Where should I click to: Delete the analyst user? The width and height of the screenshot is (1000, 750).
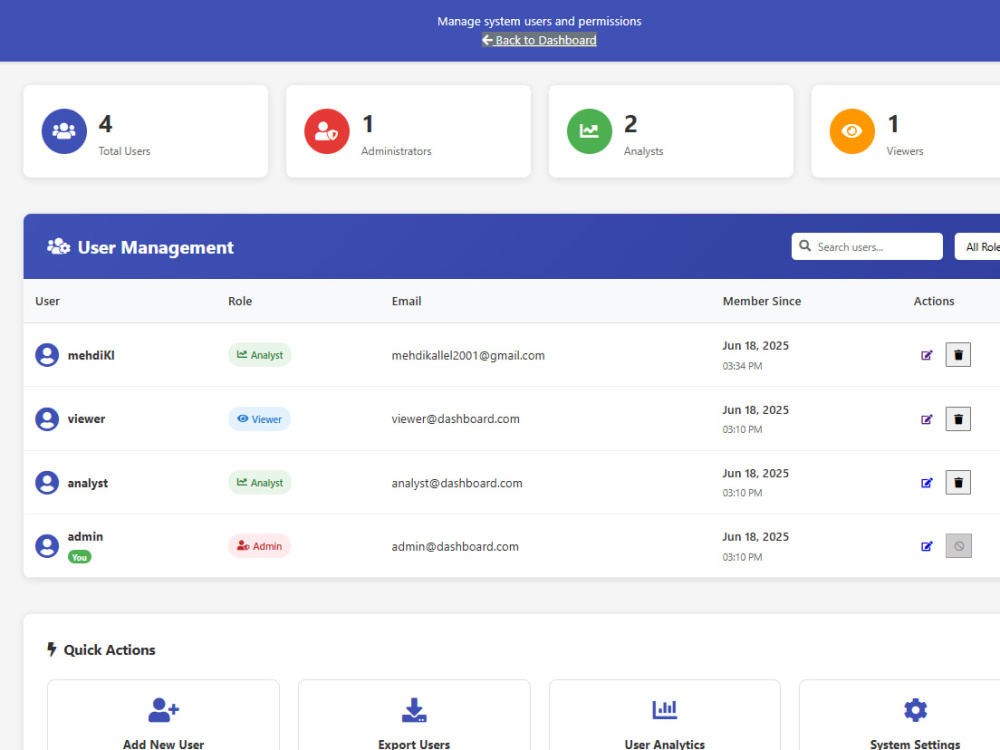958,483
